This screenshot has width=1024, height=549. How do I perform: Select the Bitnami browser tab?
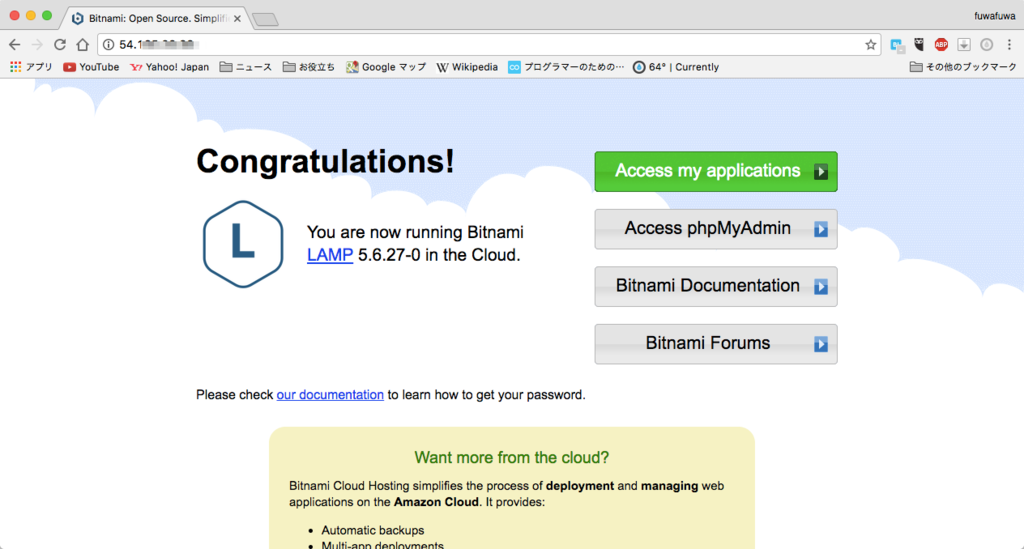coord(155,18)
